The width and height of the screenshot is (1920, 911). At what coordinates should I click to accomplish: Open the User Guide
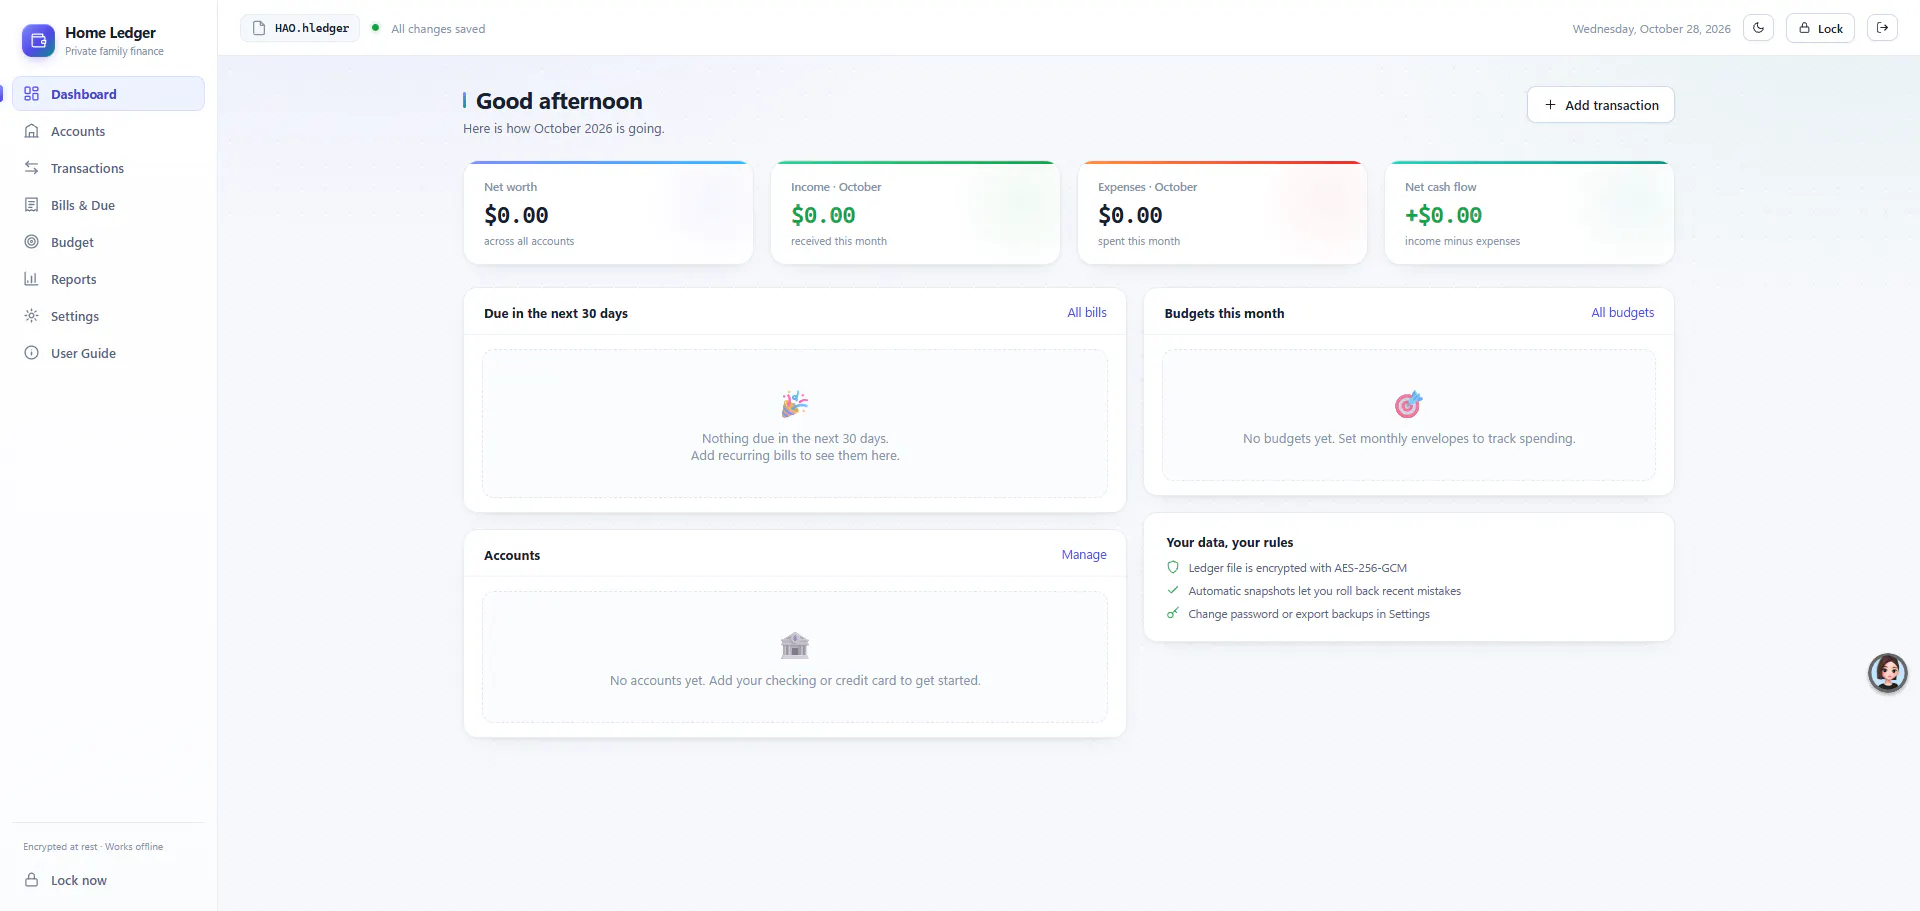[108, 353]
